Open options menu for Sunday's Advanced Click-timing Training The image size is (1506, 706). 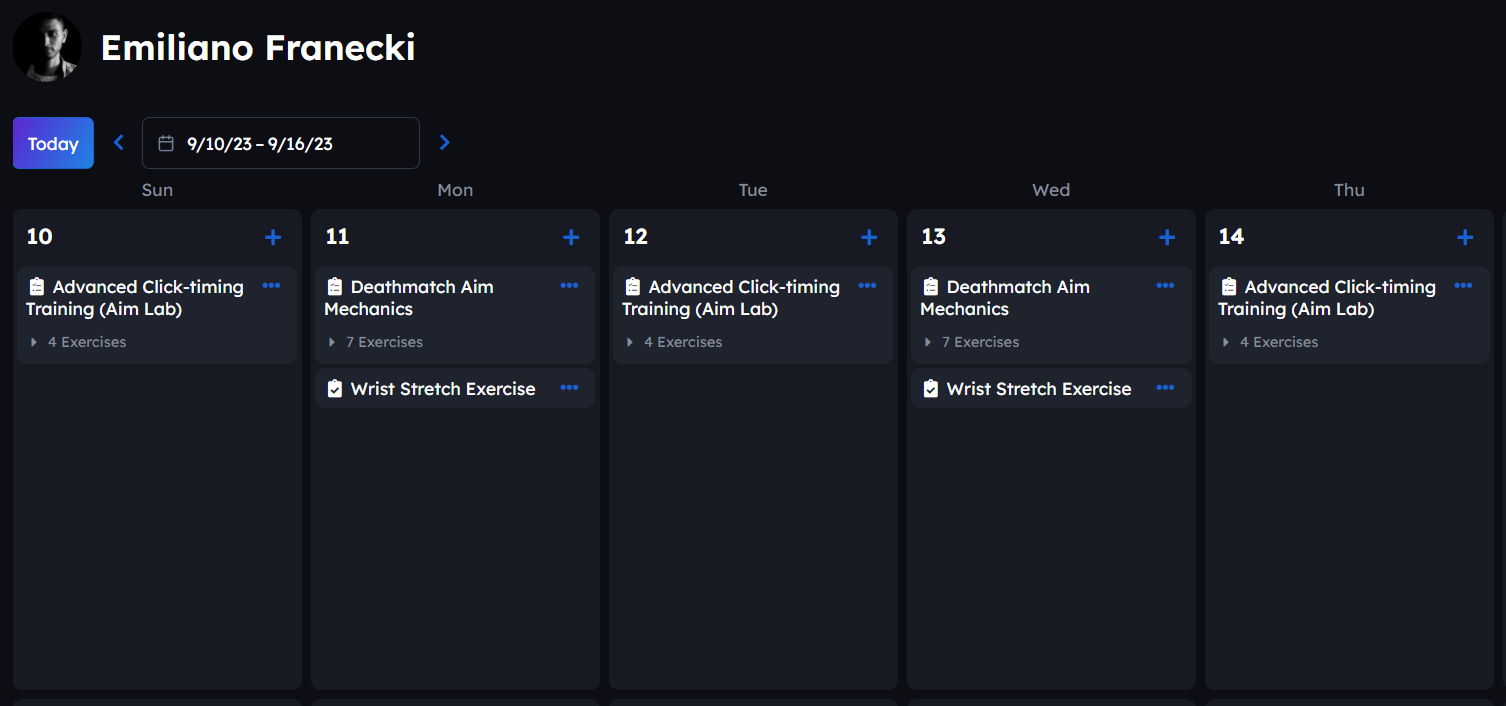(x=271, y=286)
